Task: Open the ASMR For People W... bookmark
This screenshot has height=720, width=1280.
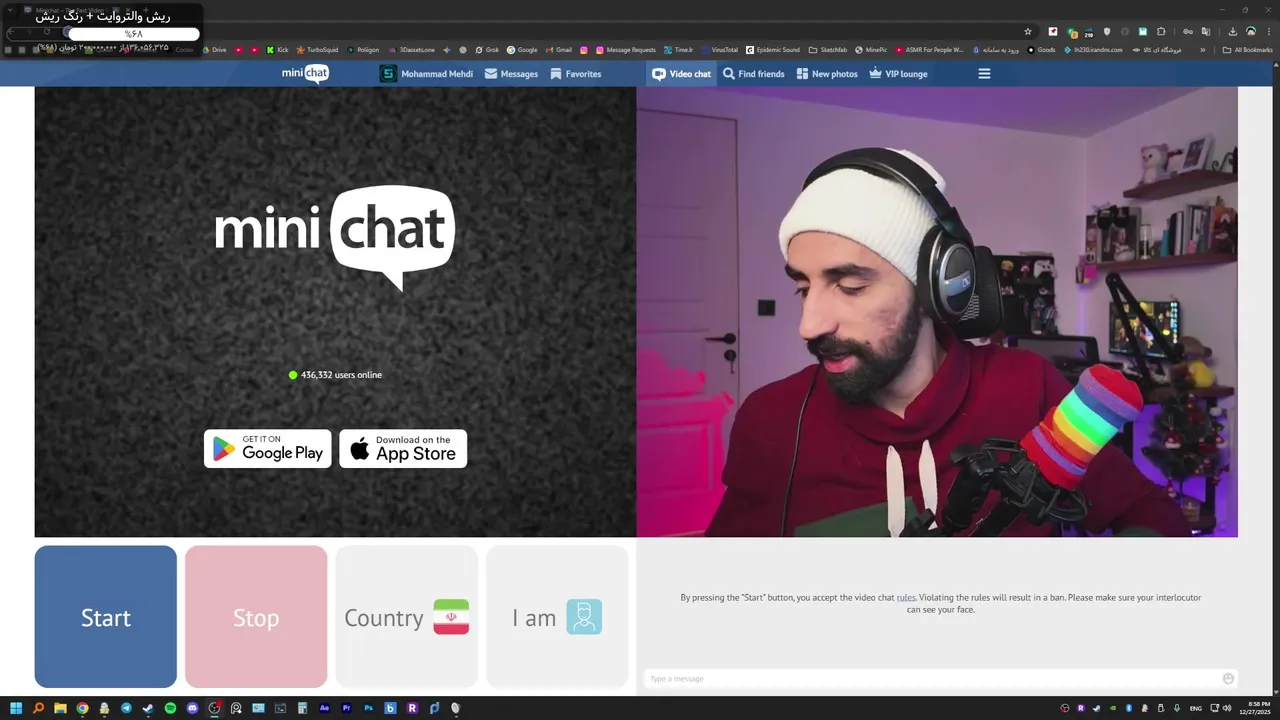Action: pyautogui.click(x=930, y=50)
